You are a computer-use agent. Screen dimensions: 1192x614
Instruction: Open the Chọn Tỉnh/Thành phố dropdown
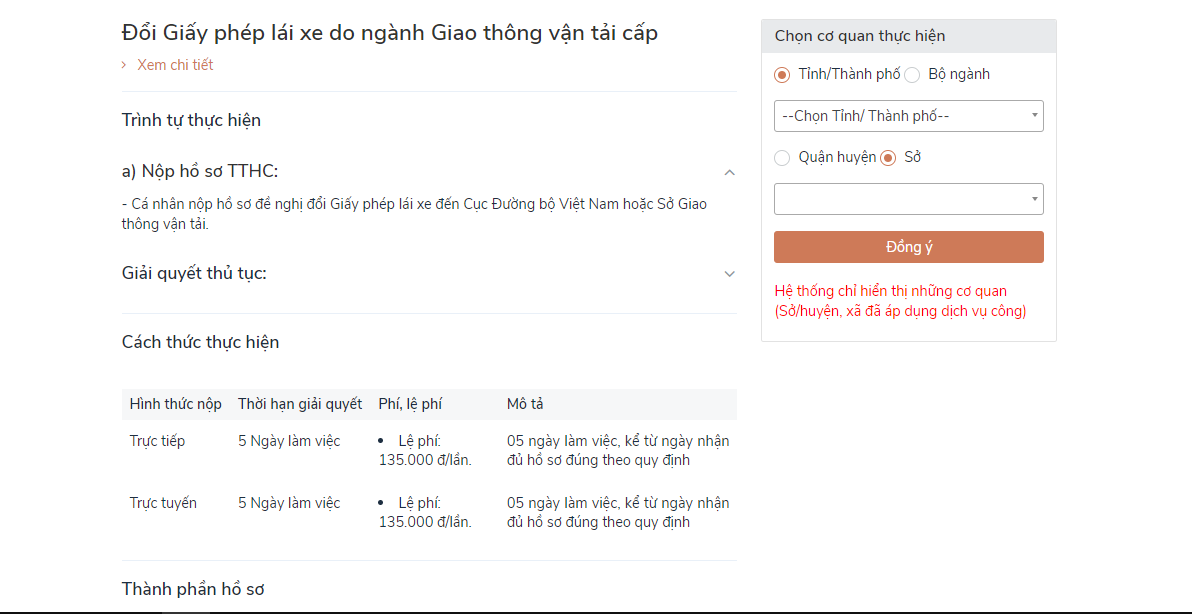click(908, 116)
